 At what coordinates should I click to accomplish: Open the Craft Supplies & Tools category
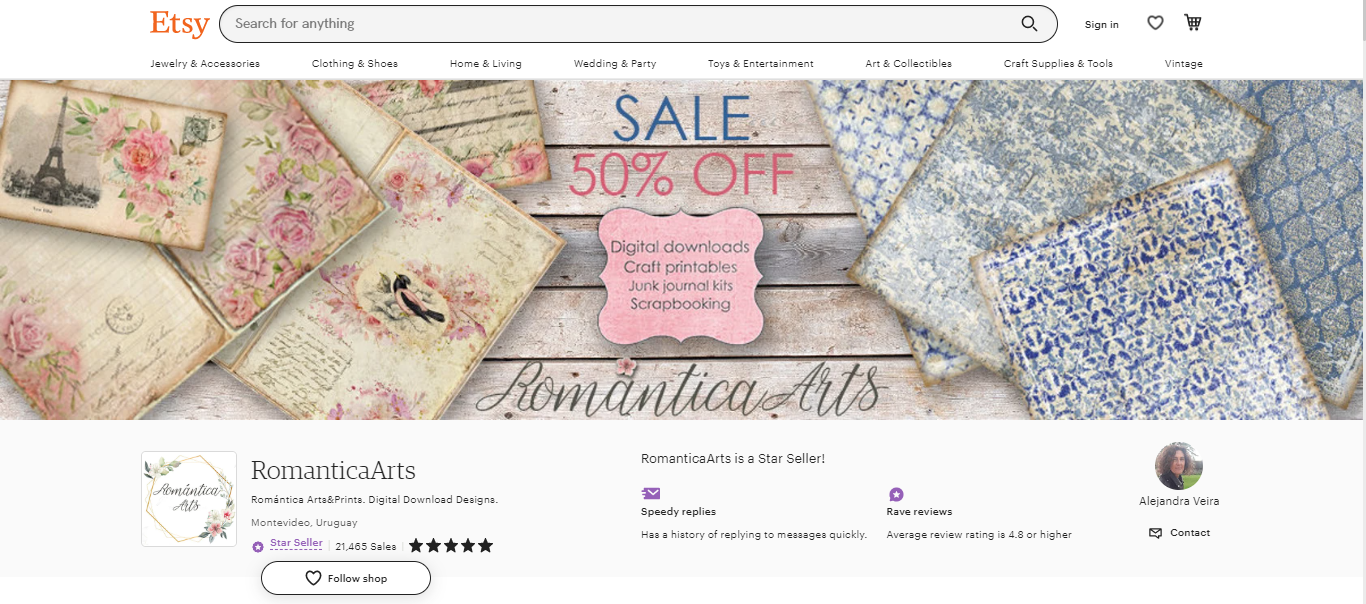[x=1058, y=64]
